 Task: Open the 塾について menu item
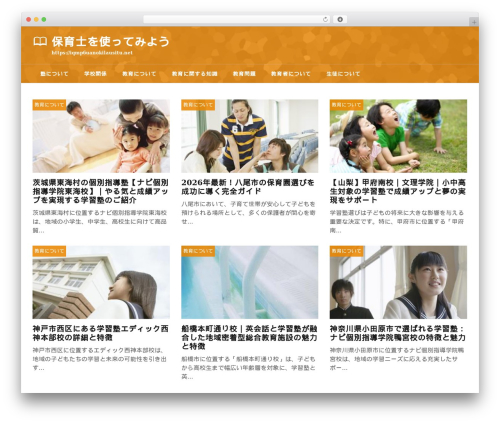(x=54, y=74)
